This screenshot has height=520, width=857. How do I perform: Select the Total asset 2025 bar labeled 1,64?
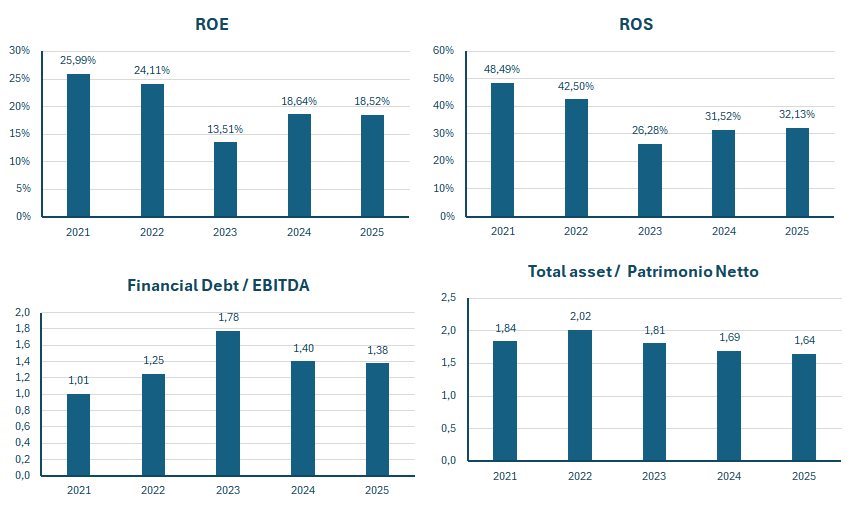click(804, 407)
